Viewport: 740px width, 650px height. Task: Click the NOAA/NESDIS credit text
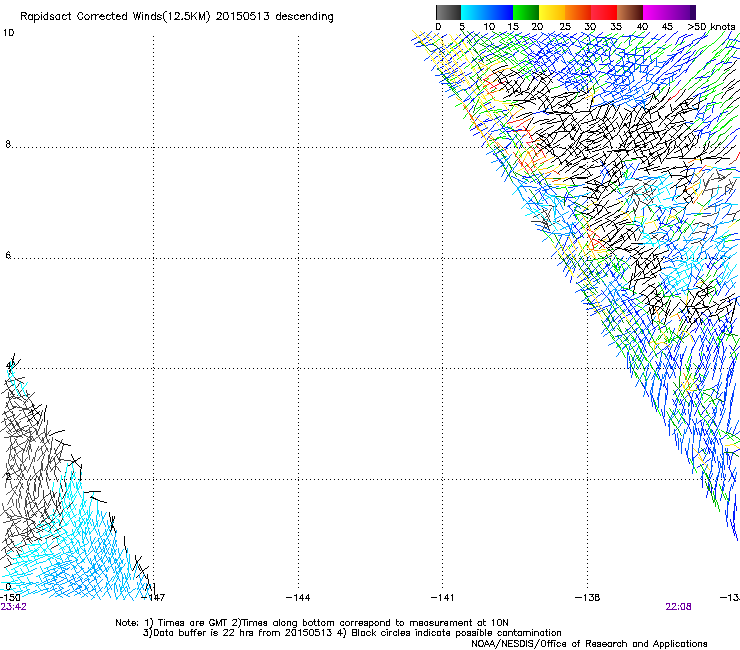589,644
